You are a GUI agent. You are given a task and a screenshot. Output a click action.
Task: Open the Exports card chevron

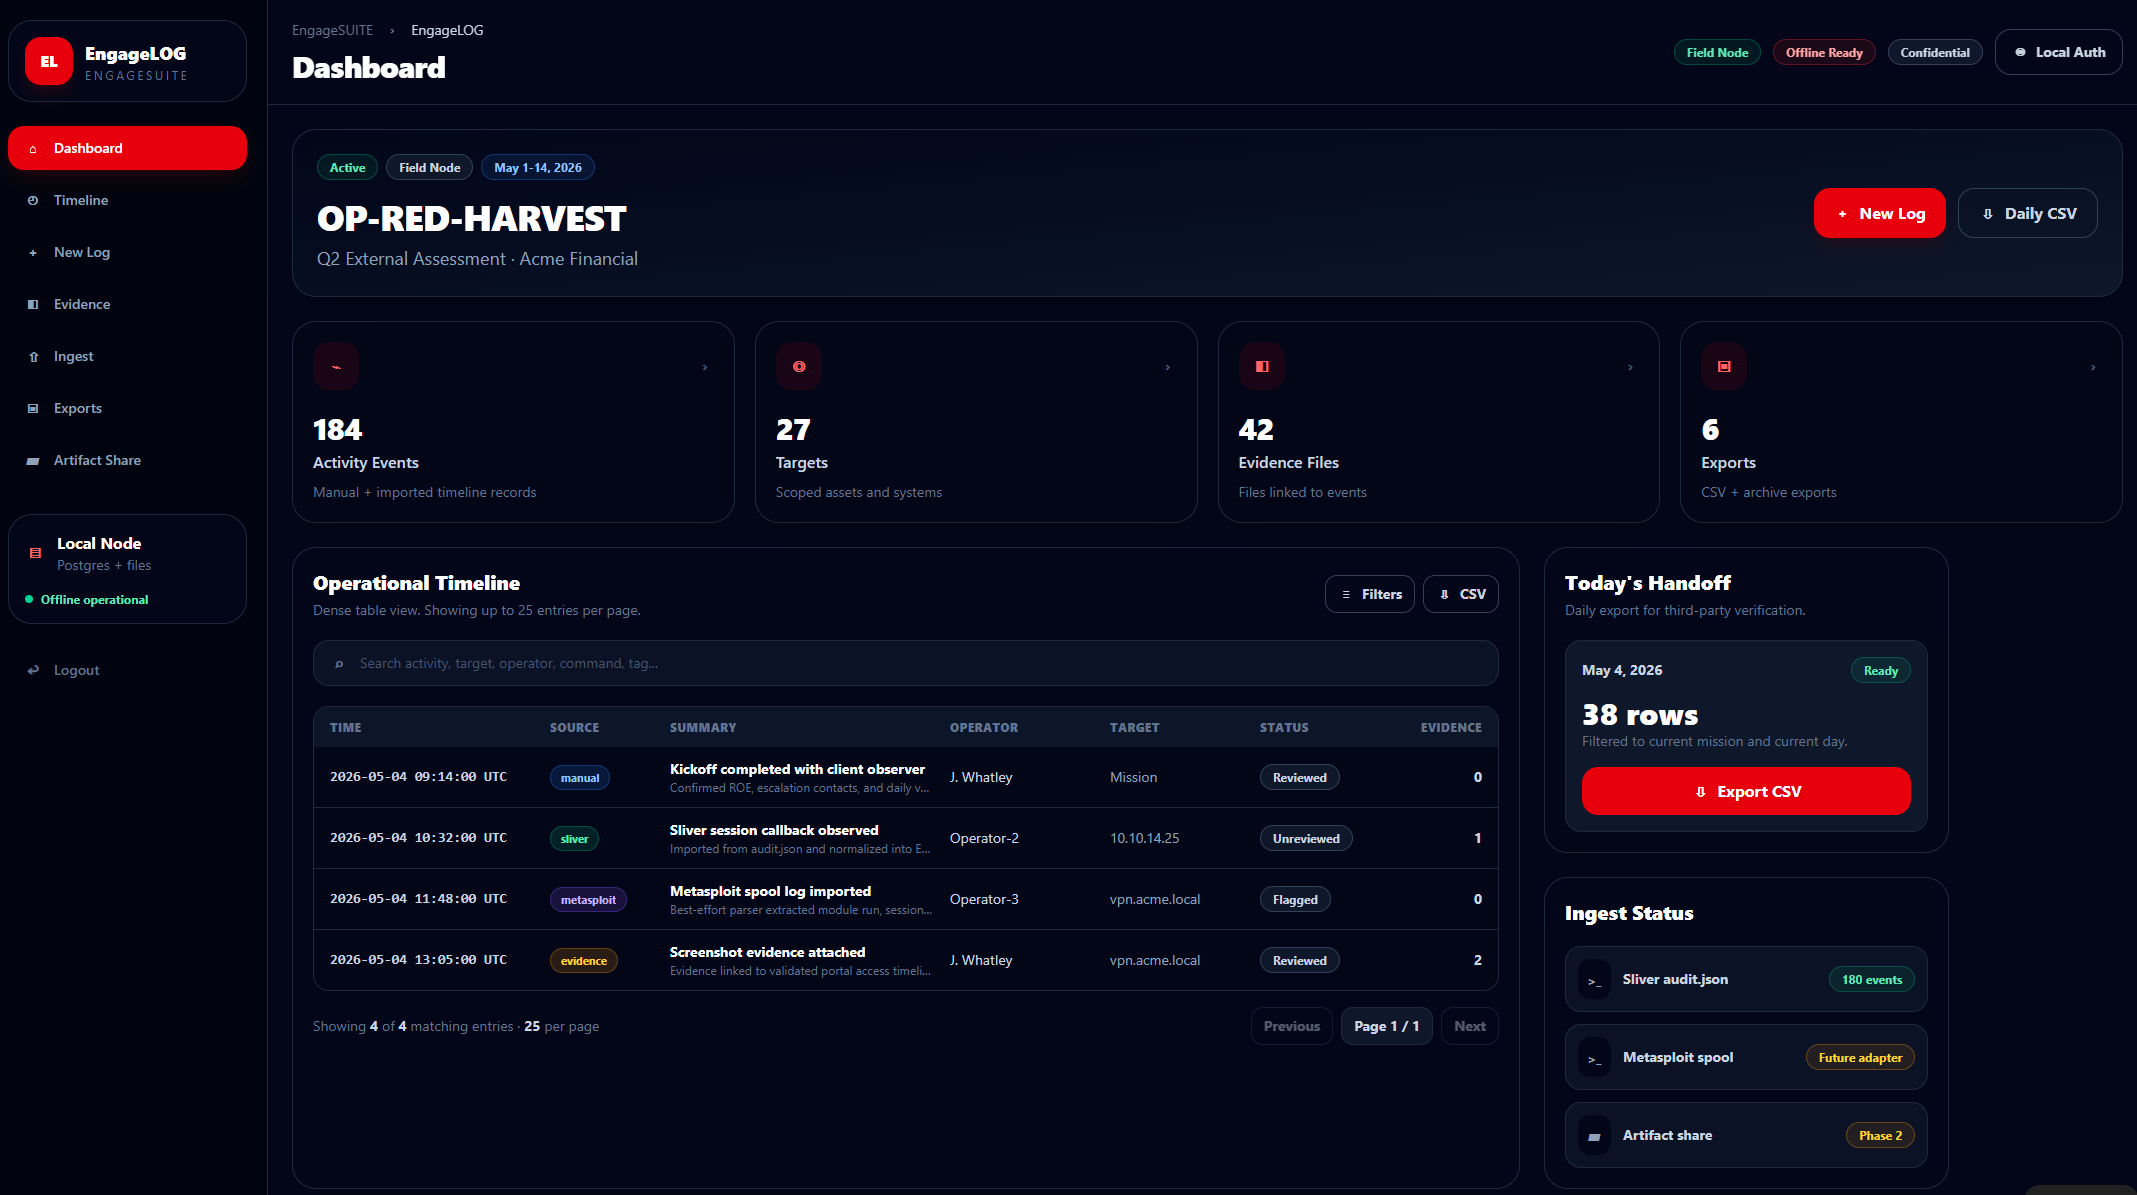pyautogui.click(x=2093, y=367)
